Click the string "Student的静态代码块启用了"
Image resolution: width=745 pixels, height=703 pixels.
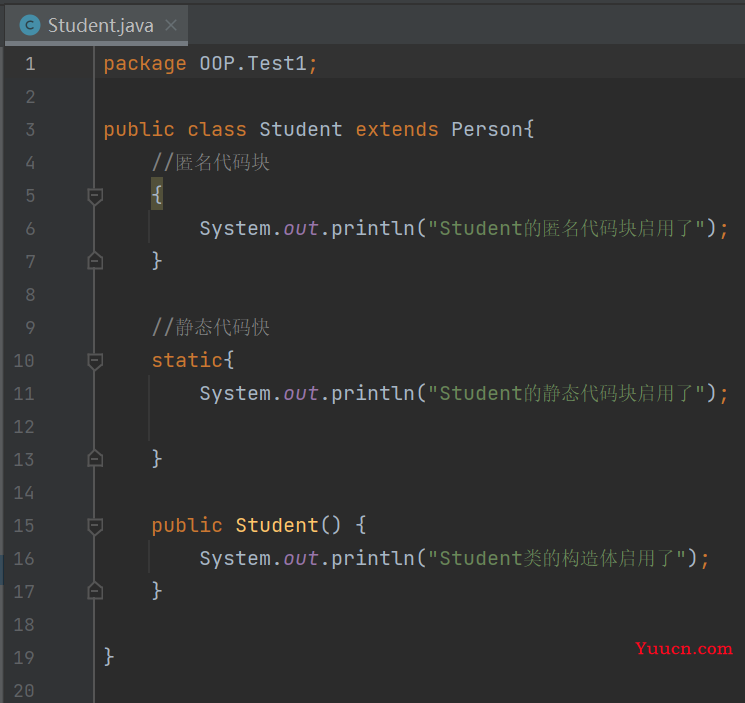coord(567,393)
